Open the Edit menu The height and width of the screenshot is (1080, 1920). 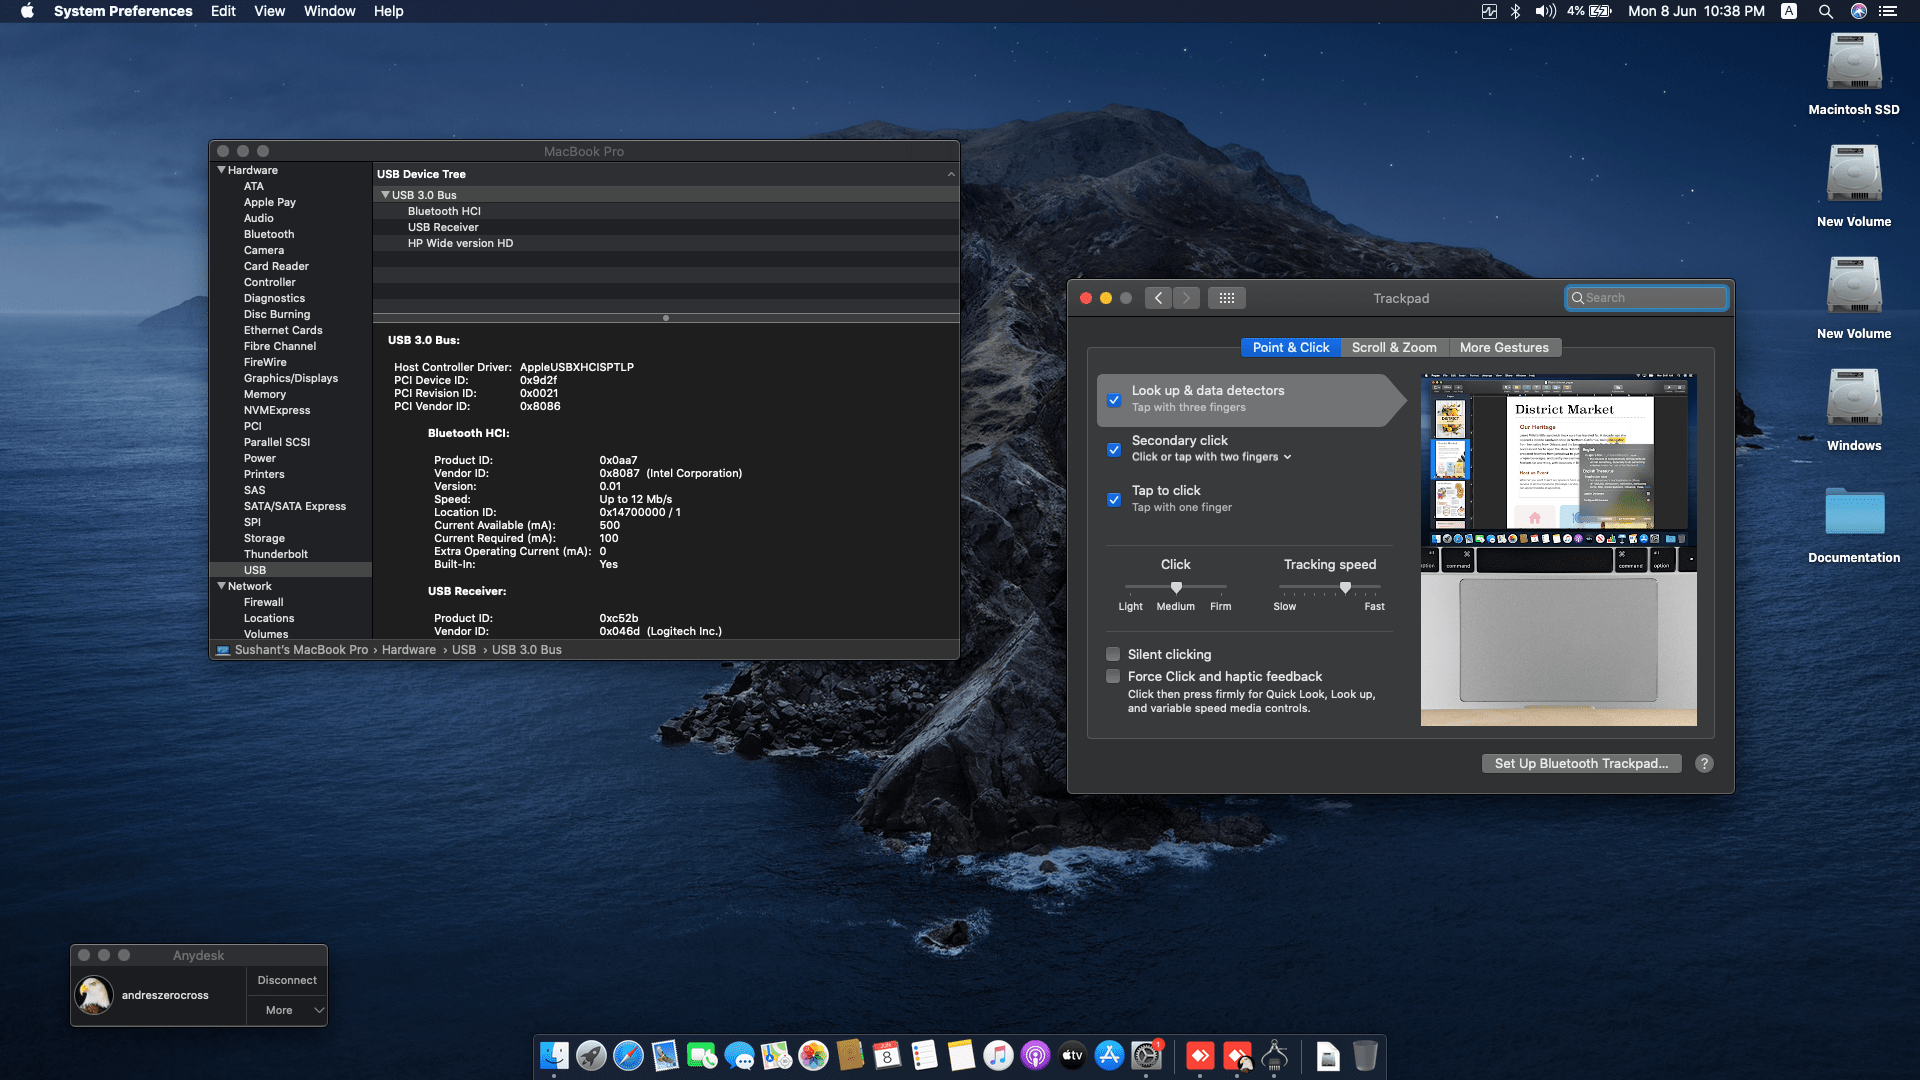(223, 11)
